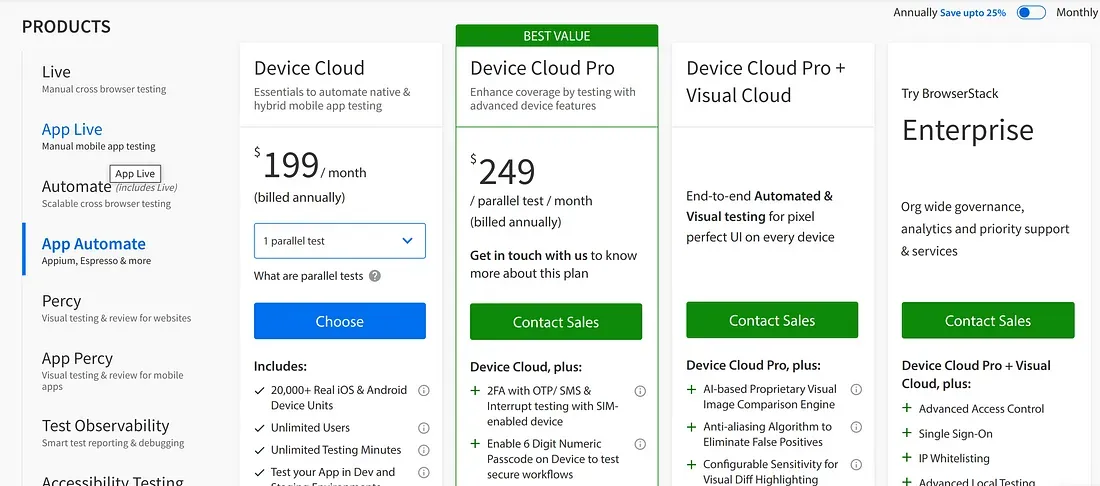Click the Annually billing label
The width and height of the screenshot is (1100, 486).
[x=915, y=13]
